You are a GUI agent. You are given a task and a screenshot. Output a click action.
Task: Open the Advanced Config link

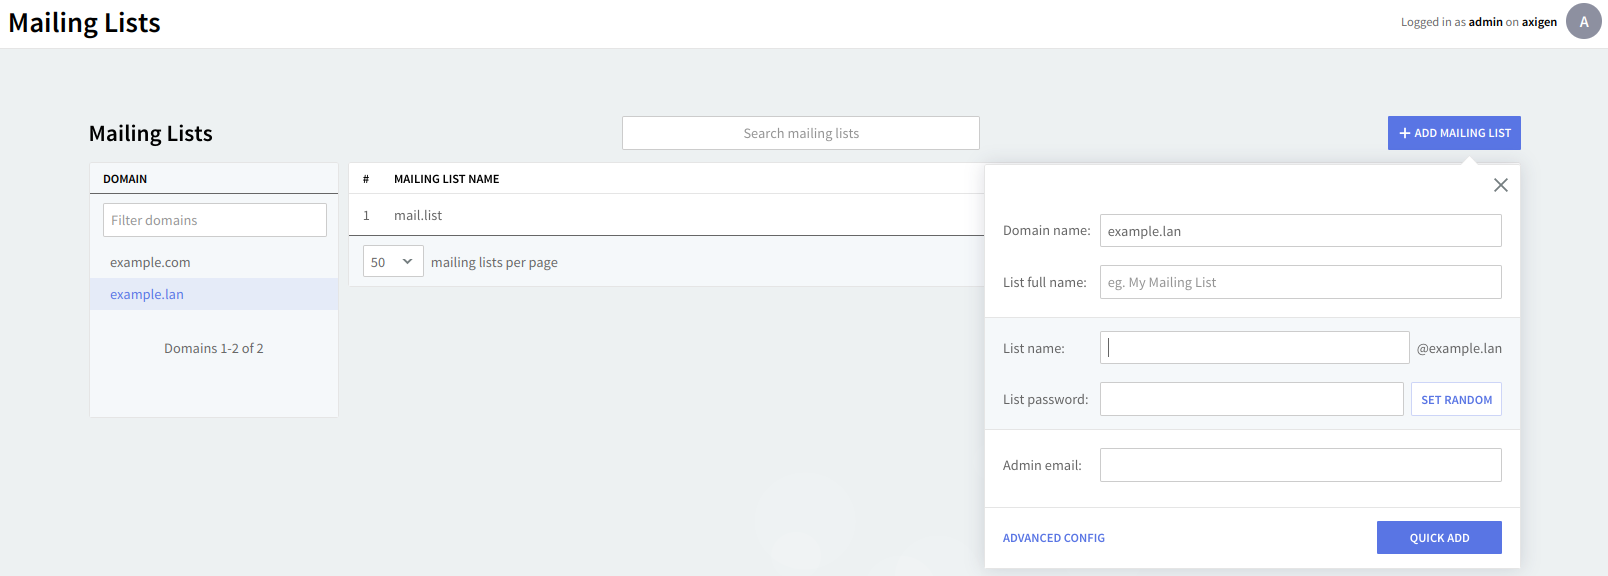(x=1053, y=538)
